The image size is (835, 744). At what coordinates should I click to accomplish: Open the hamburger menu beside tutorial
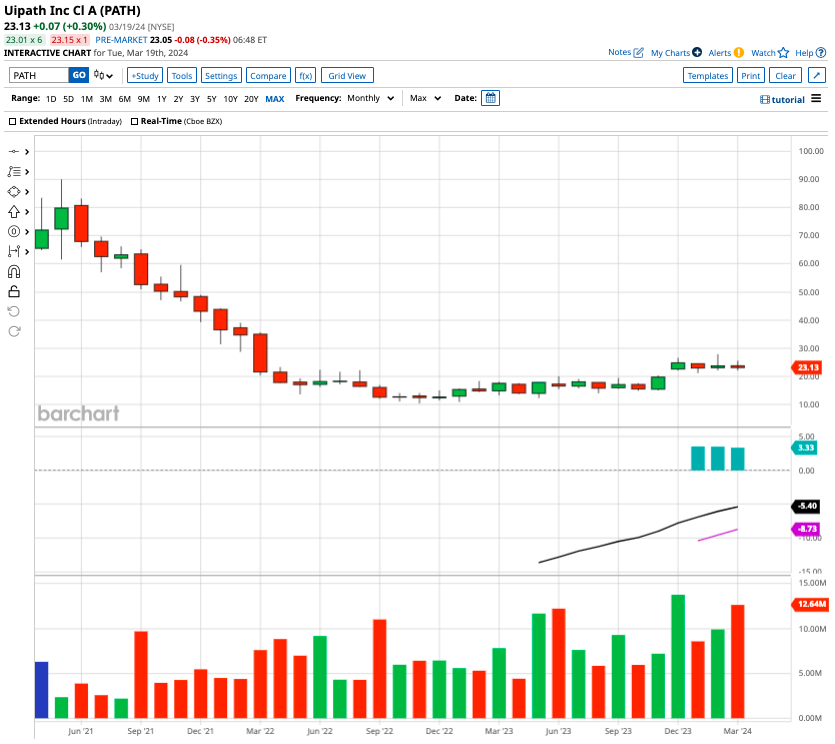[x=816, y=99]
